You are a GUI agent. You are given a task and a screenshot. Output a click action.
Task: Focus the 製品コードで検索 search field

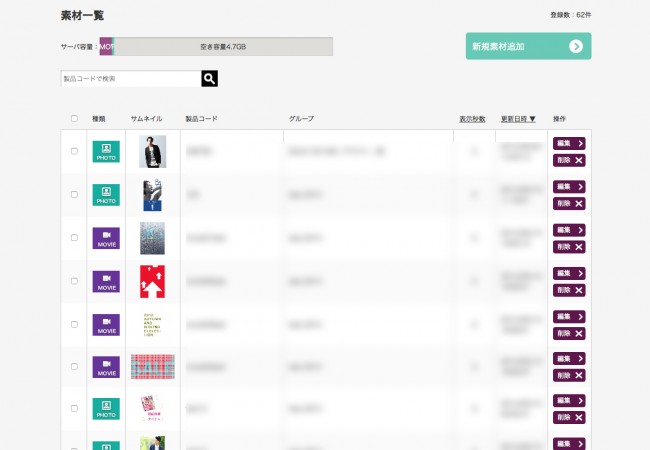point(130,79)
